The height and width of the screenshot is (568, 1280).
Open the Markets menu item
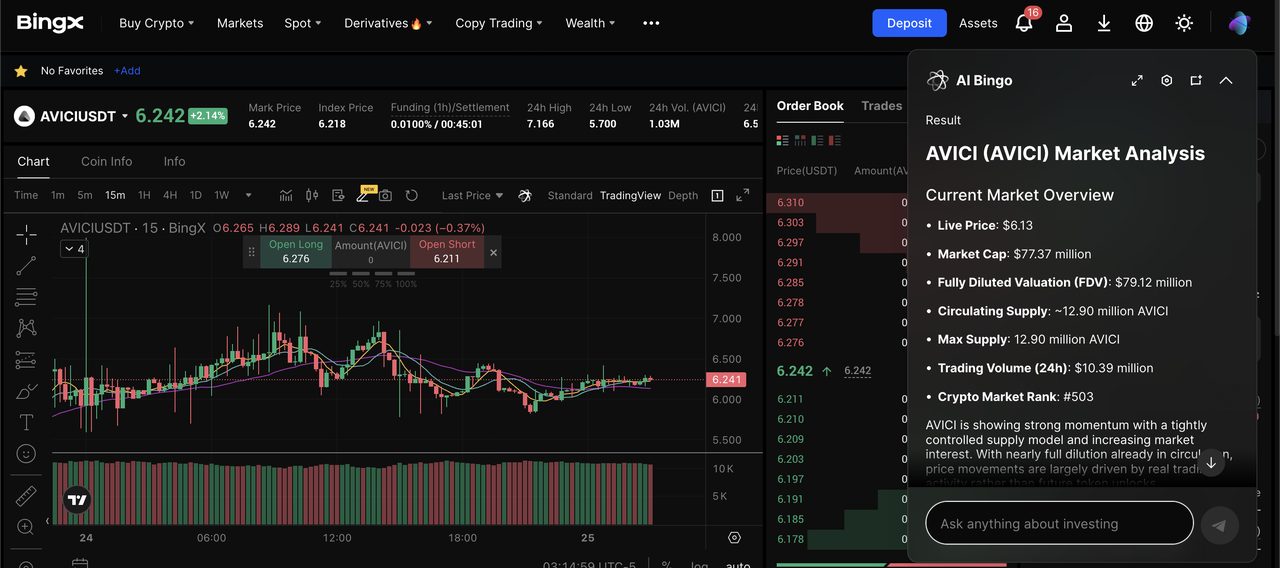coord(240,23)
